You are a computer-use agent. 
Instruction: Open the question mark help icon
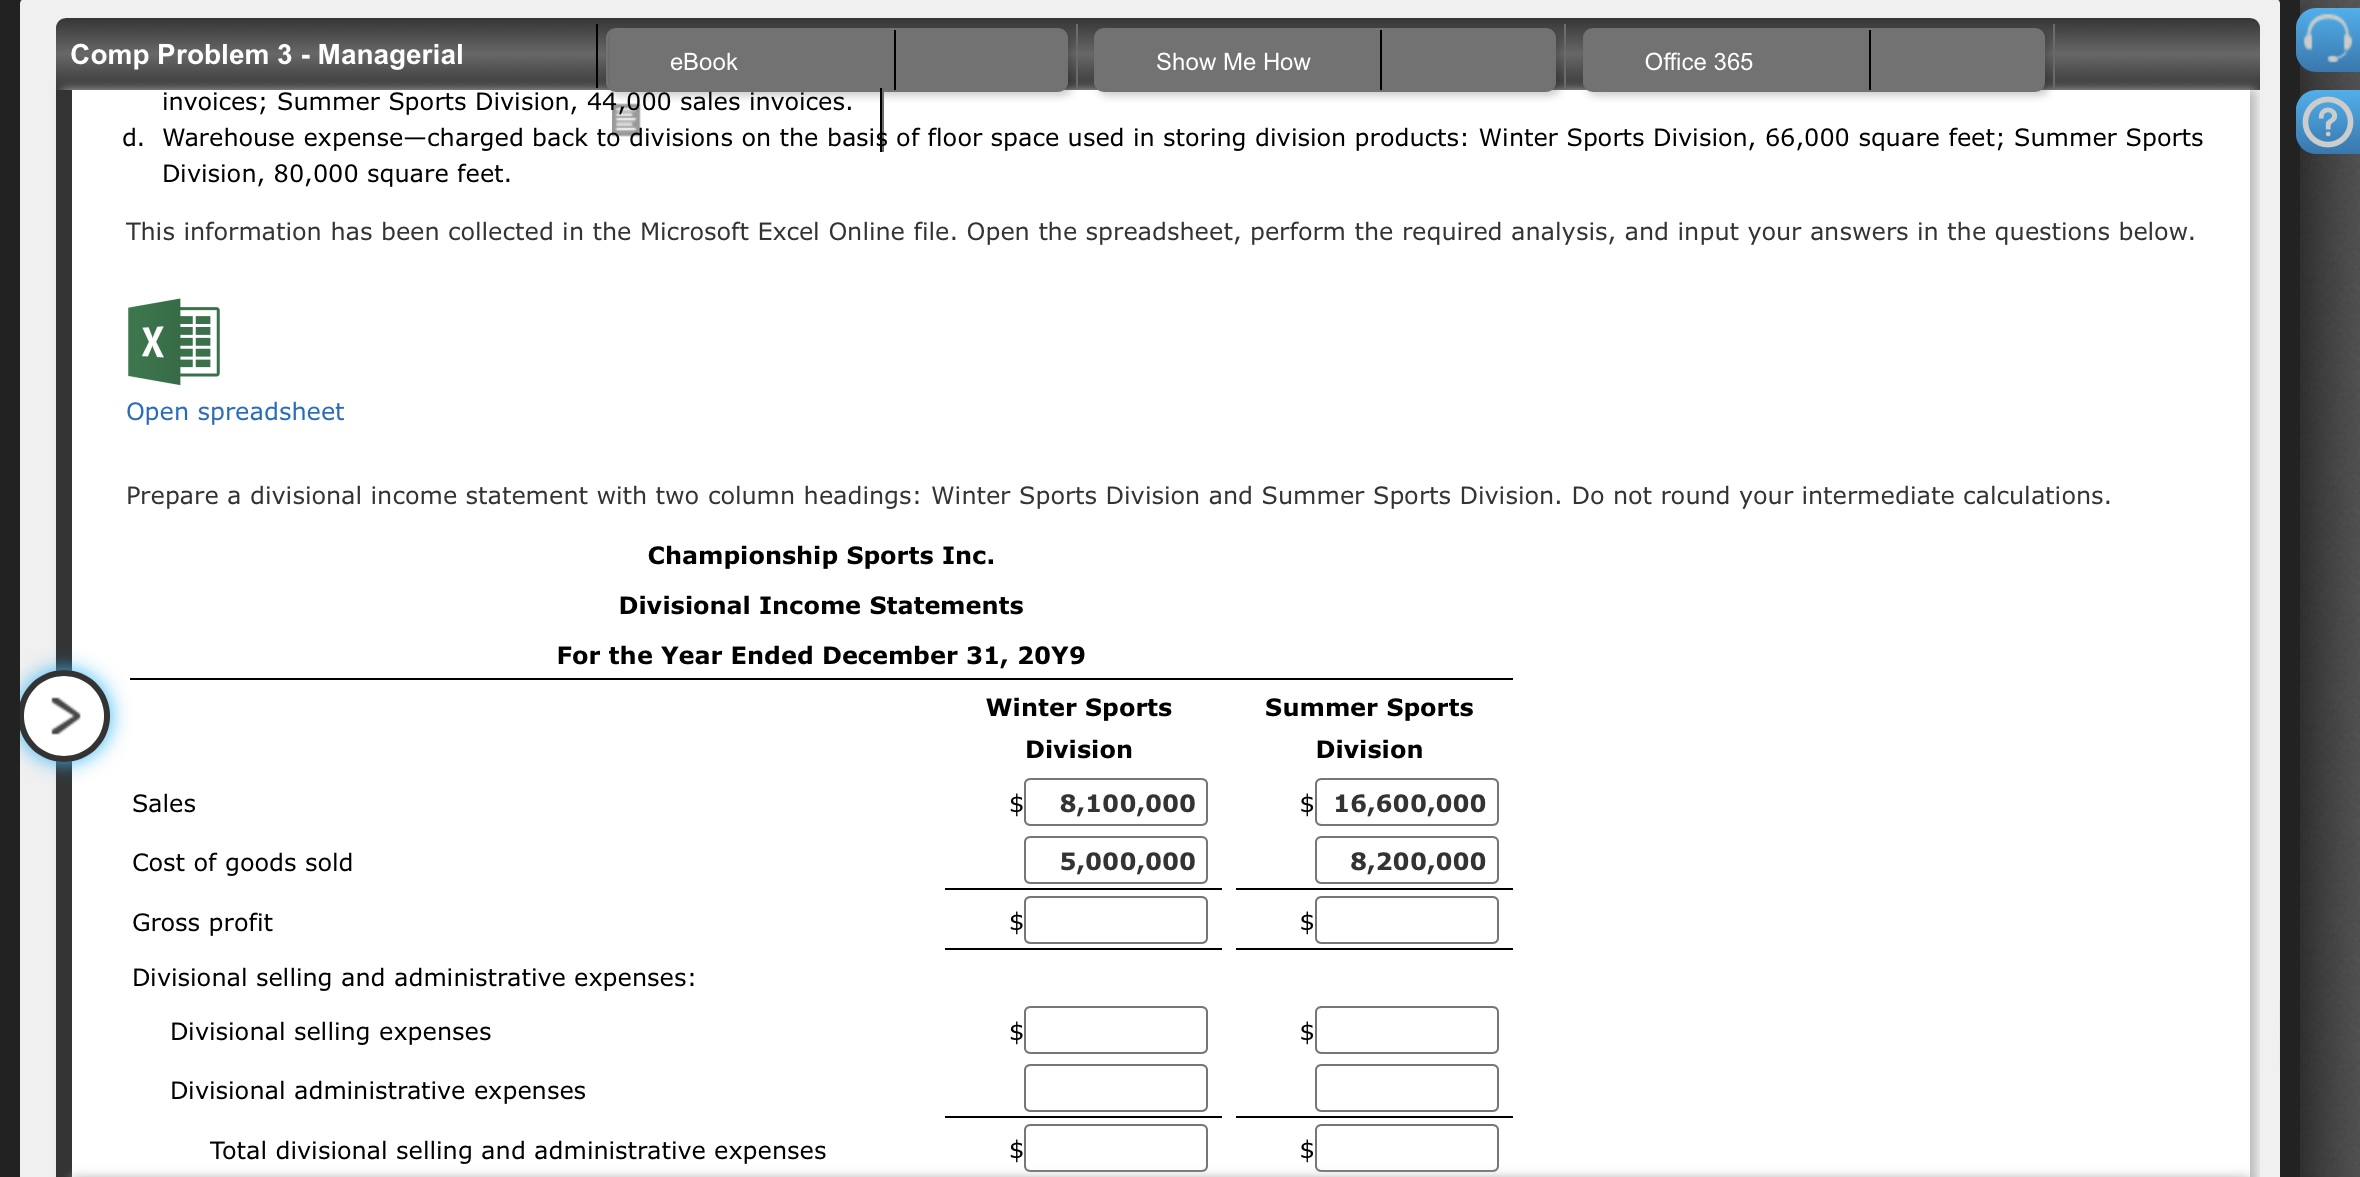[x=2328, y=123]
